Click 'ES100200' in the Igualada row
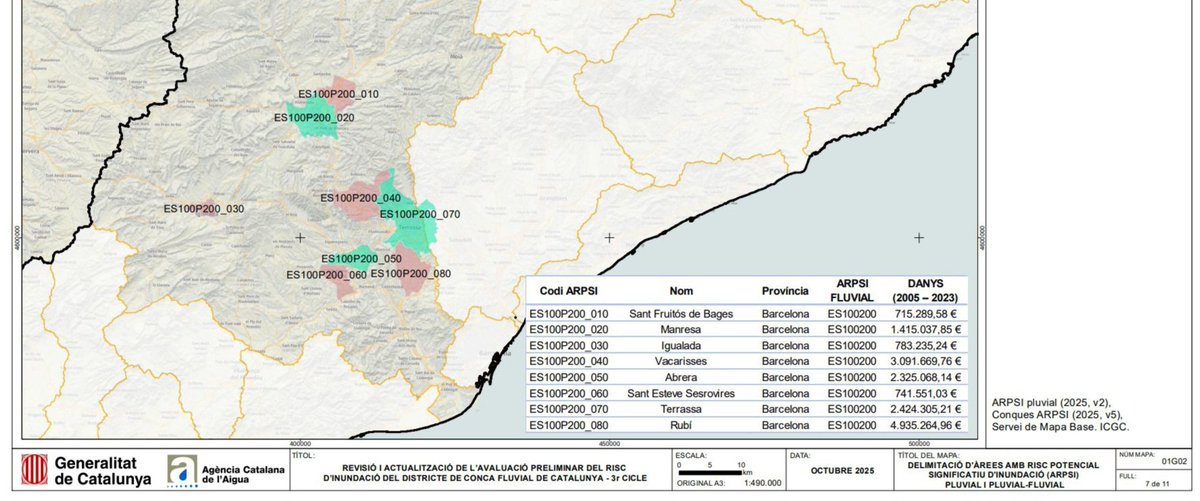Screen dimensions: 1200x501 coord(851,346)
